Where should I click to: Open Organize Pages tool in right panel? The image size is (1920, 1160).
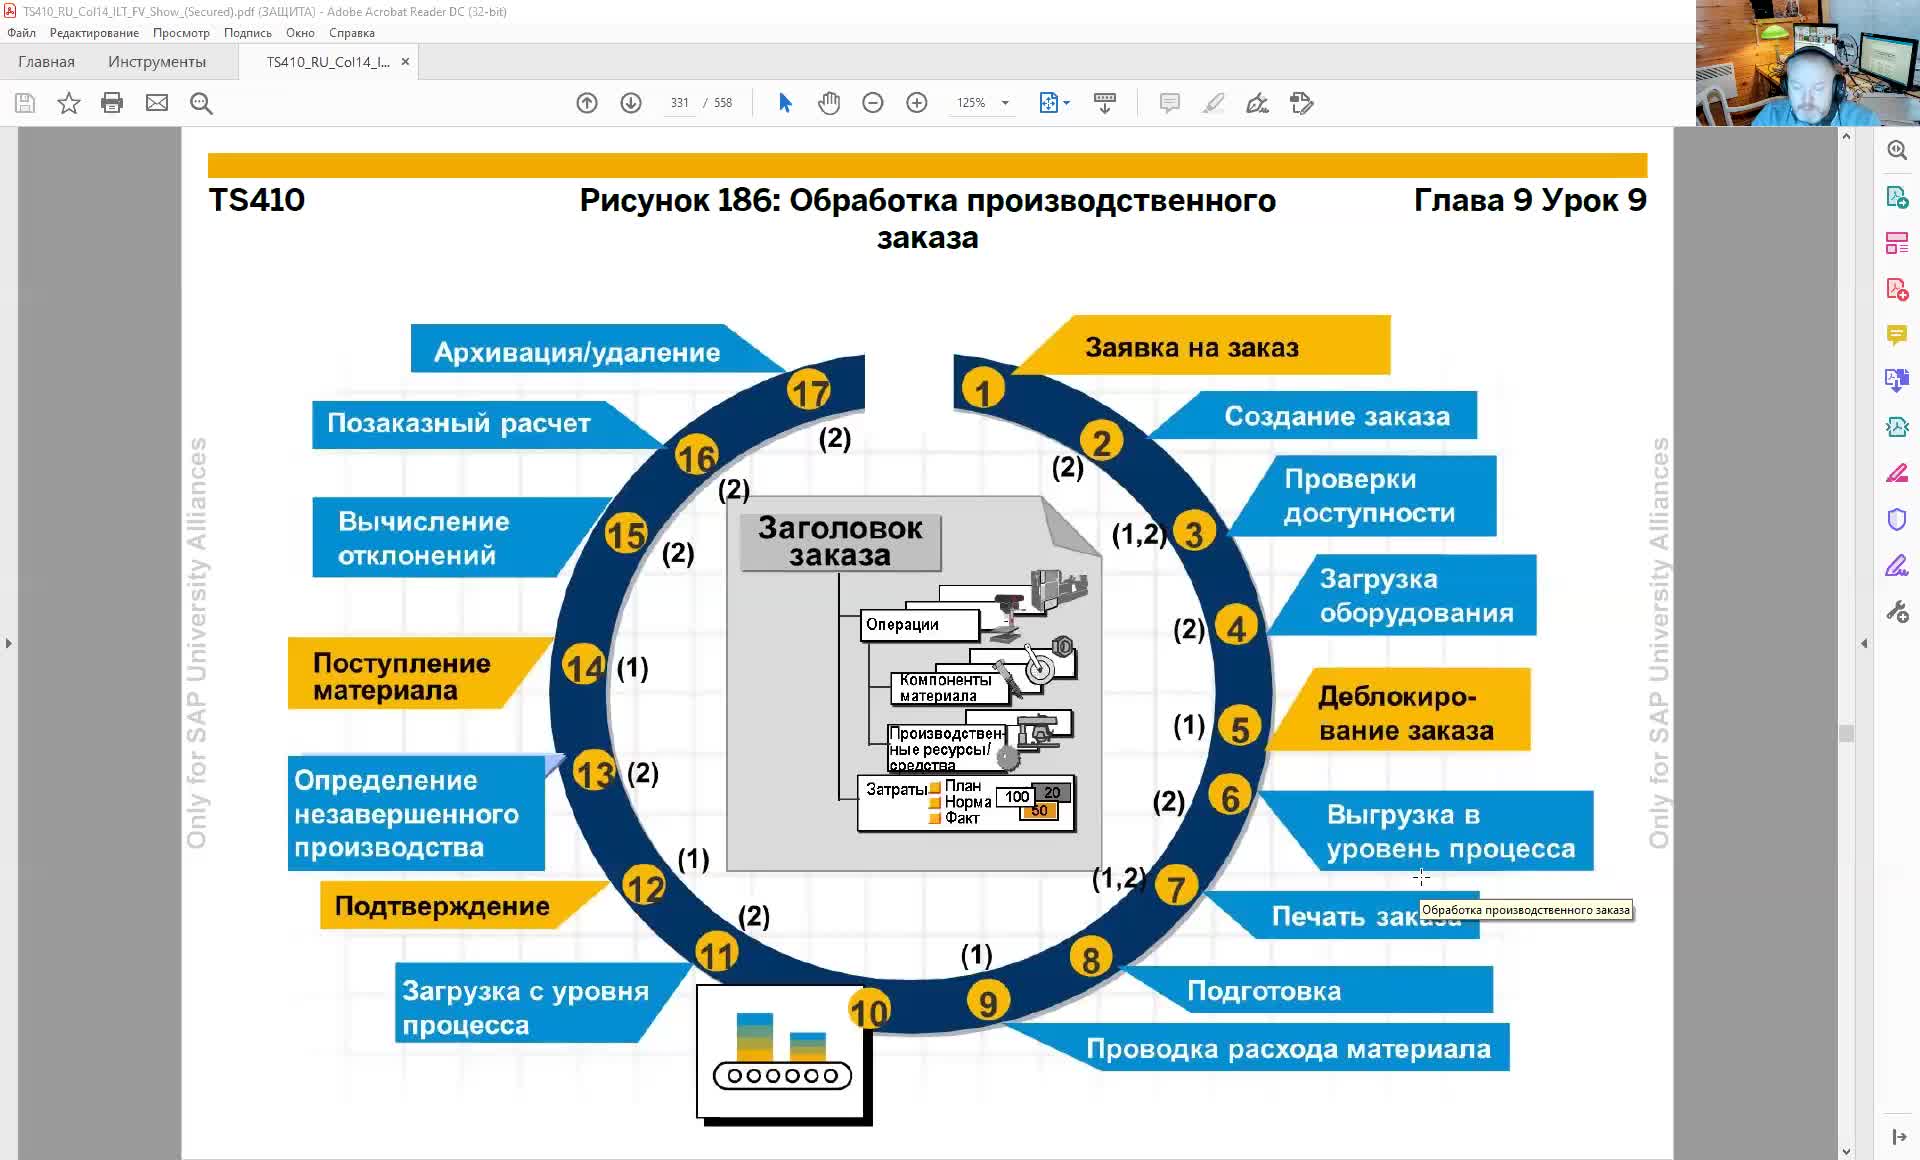click(1897, 243)
